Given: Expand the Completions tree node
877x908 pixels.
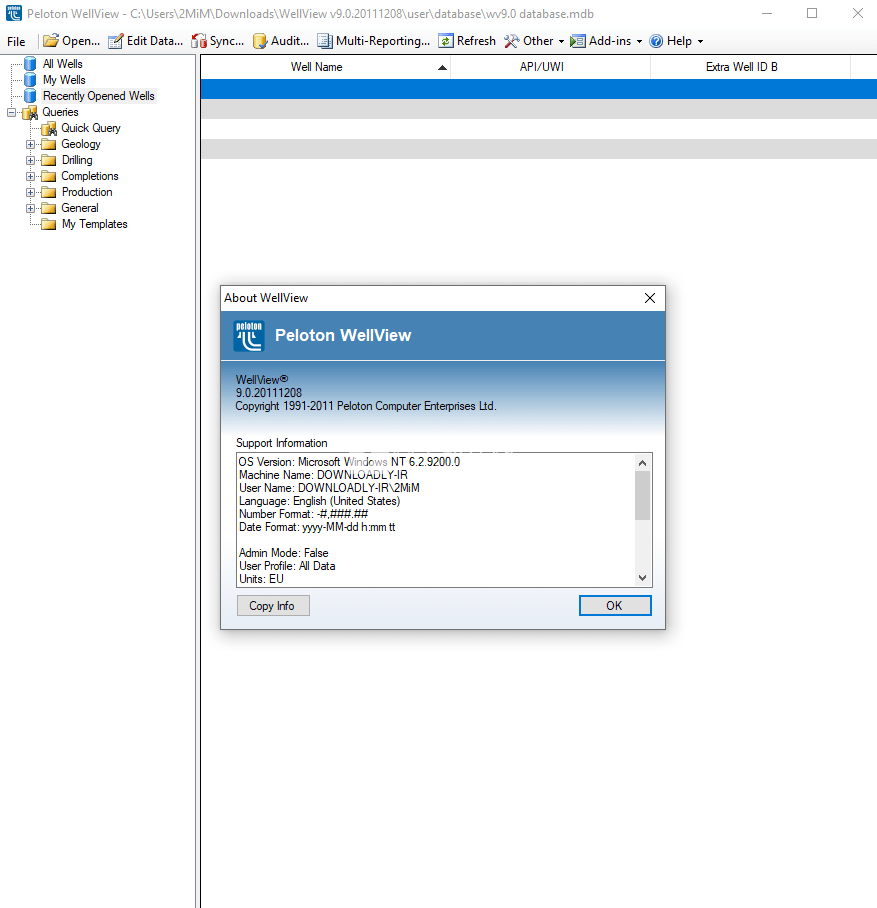Looking at the screenshot, I should tap(31, 176).
